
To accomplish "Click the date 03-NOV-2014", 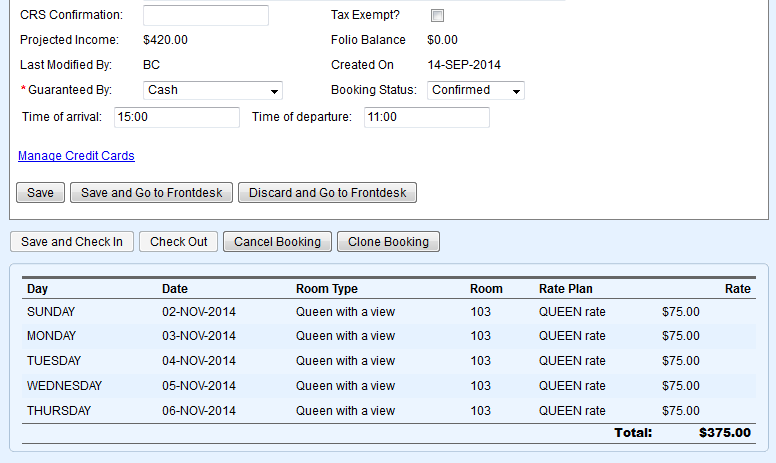I will pos(199,336).
